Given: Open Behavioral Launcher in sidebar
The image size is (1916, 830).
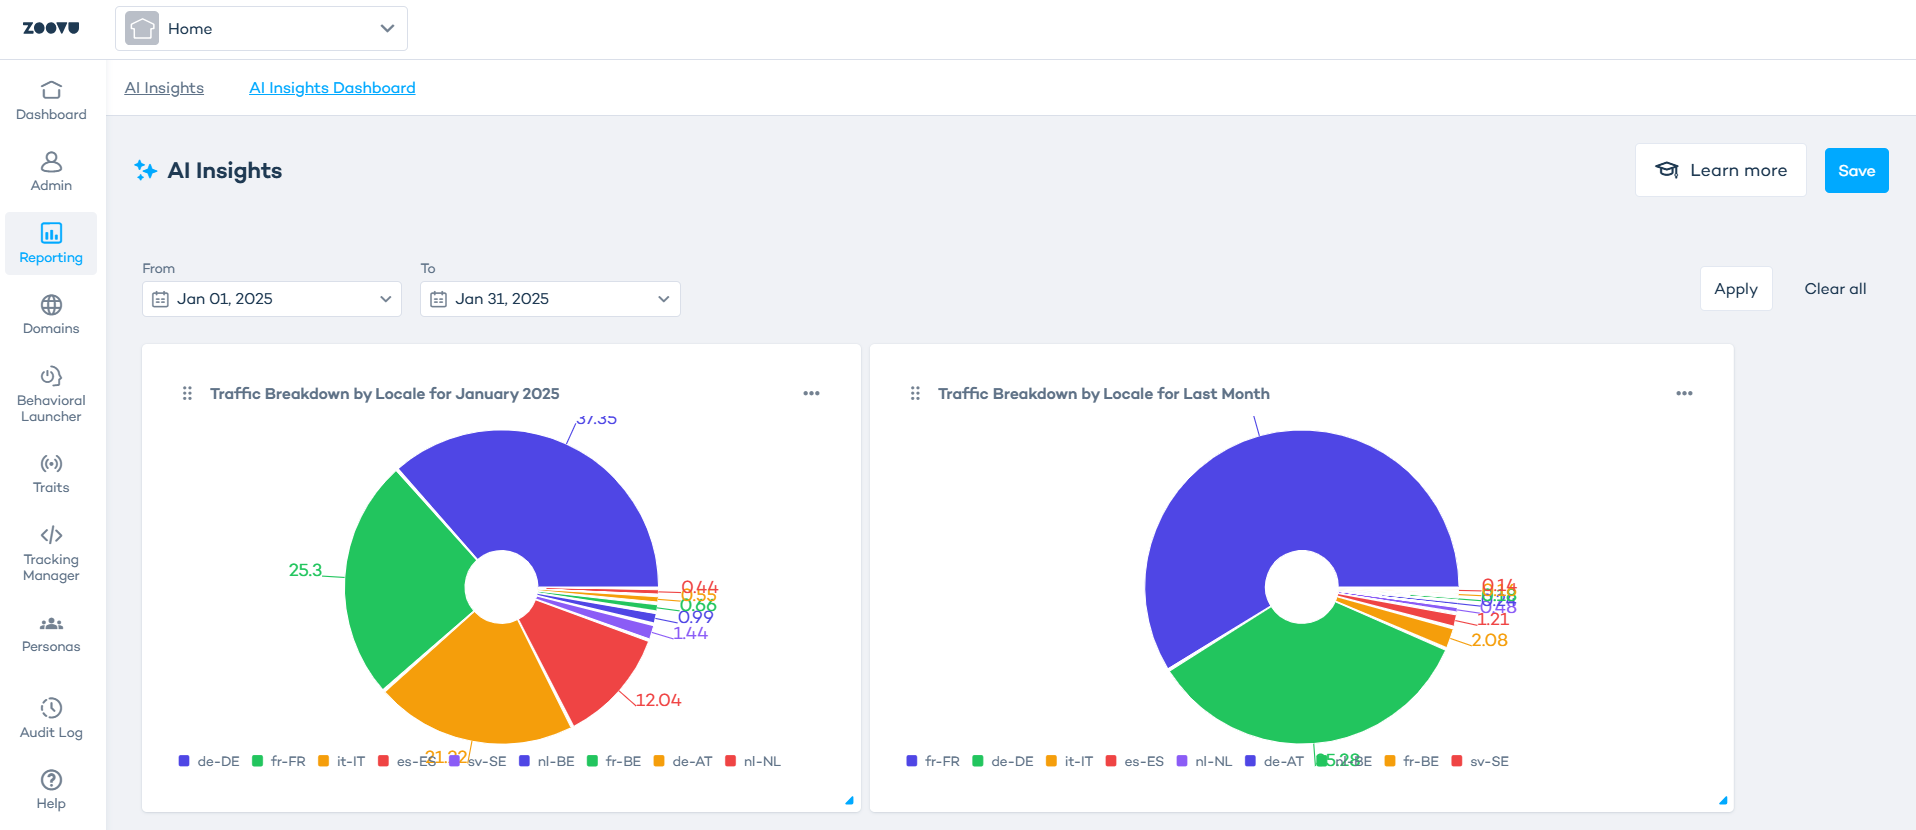Looking at the screenshot, I should pos(51,393).
